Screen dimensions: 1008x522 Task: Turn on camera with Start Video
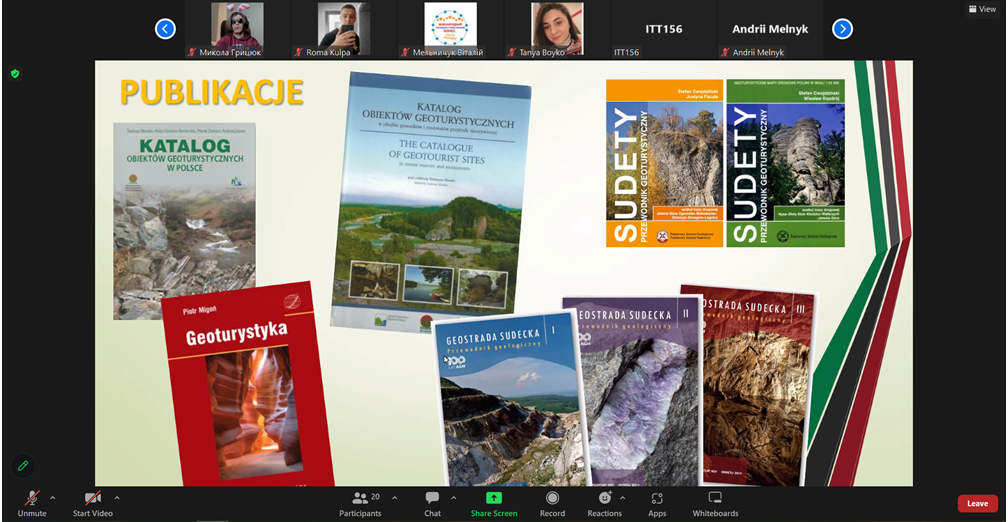[92, 502]
